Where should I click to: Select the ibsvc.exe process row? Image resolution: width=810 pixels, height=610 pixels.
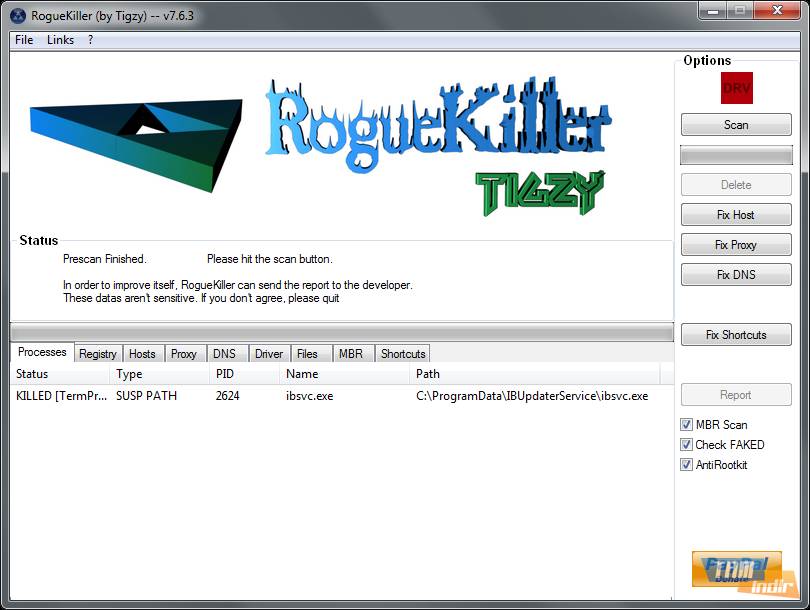coord(310,396)
